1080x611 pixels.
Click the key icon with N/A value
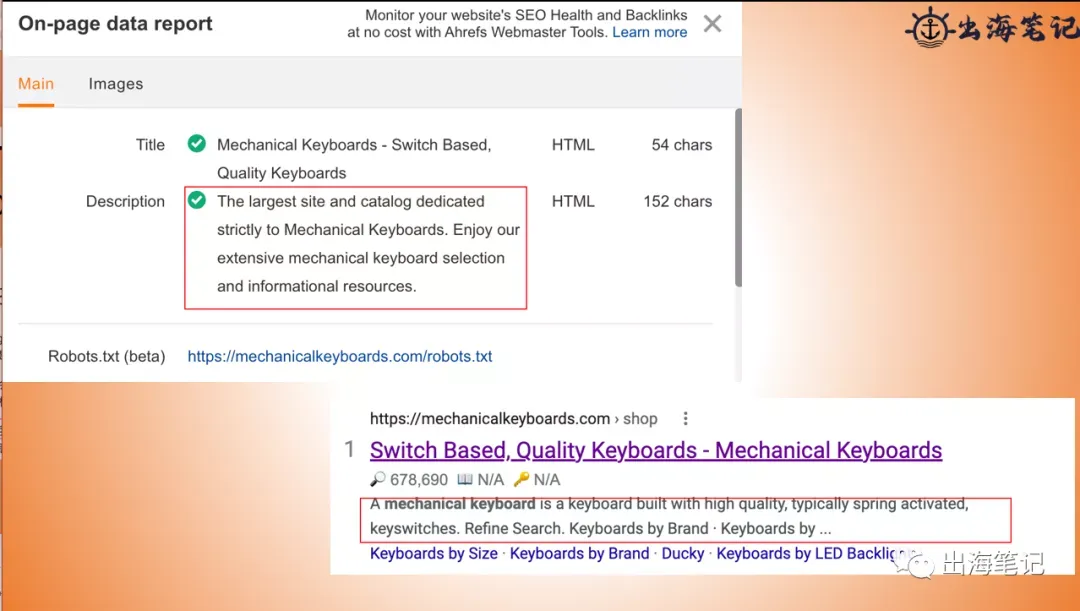coord(521,479)
